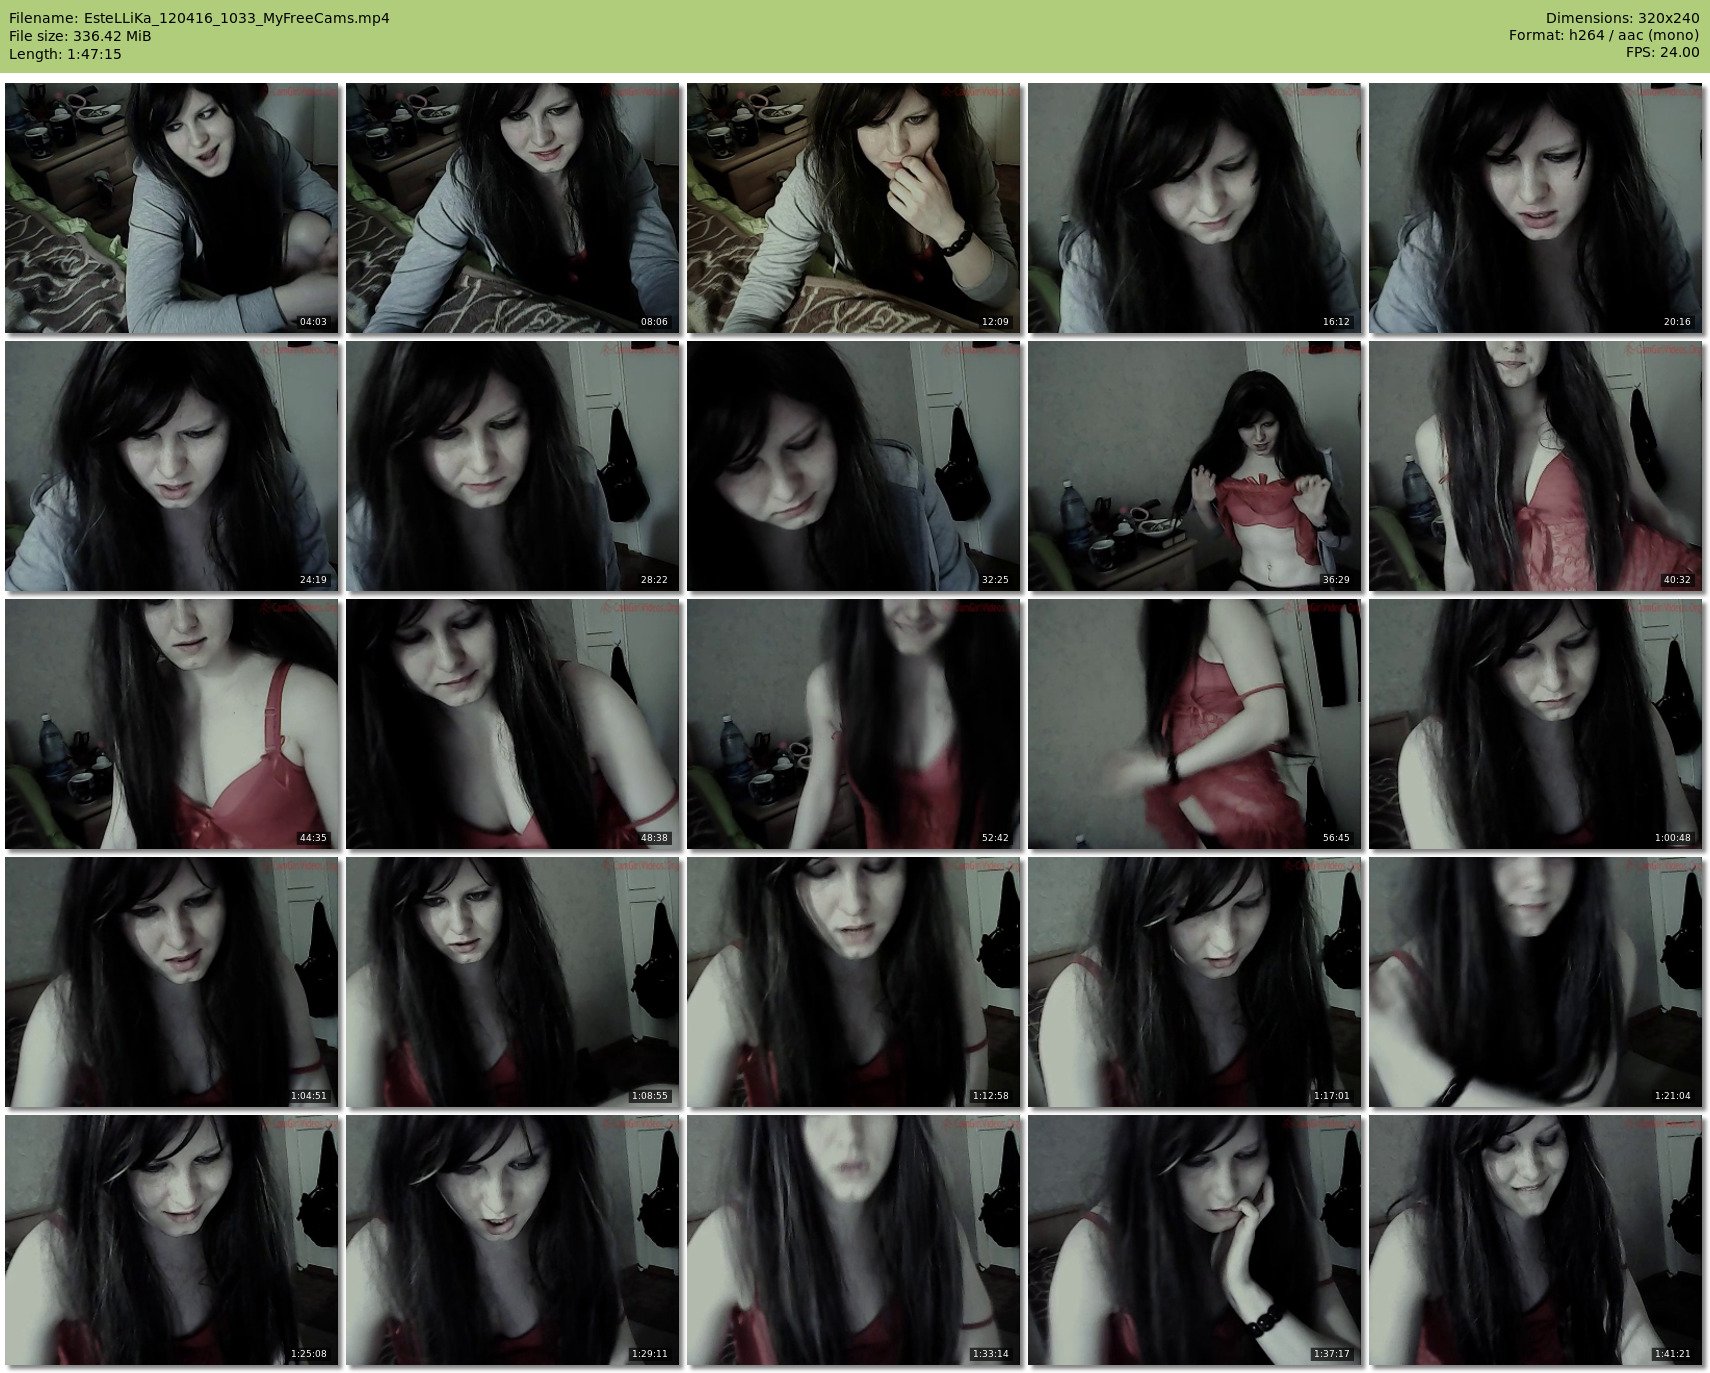This screenshot has width=1710, height=1373.
Task: Select the 1:08:55 frame
Action: 512,982
